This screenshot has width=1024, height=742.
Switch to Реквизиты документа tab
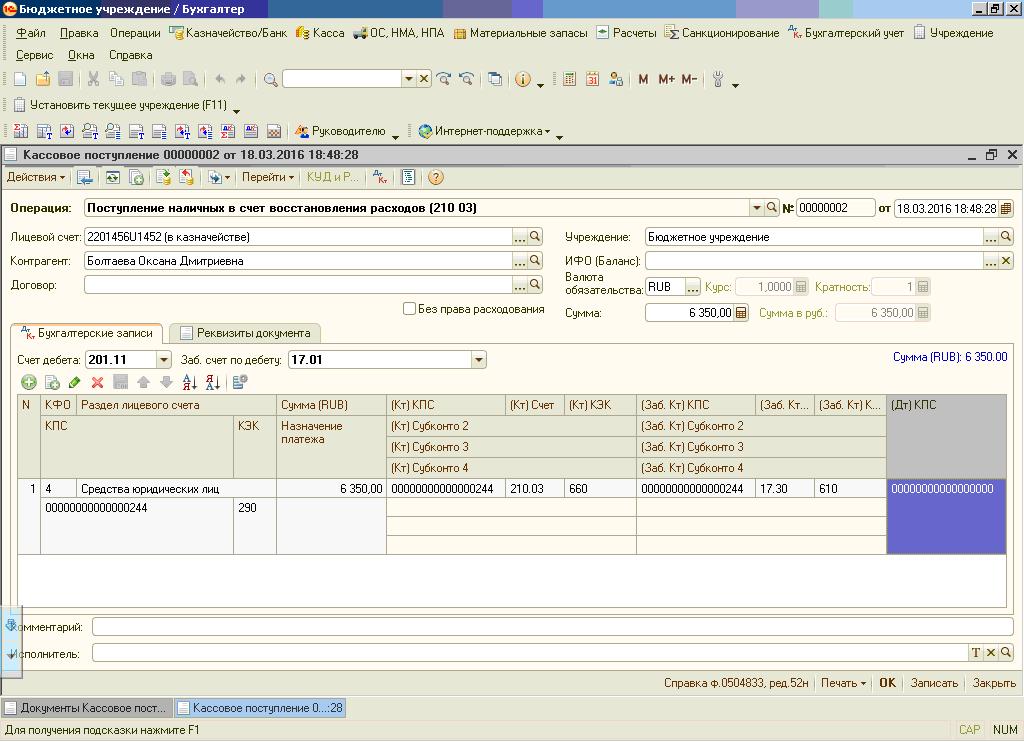245,333
